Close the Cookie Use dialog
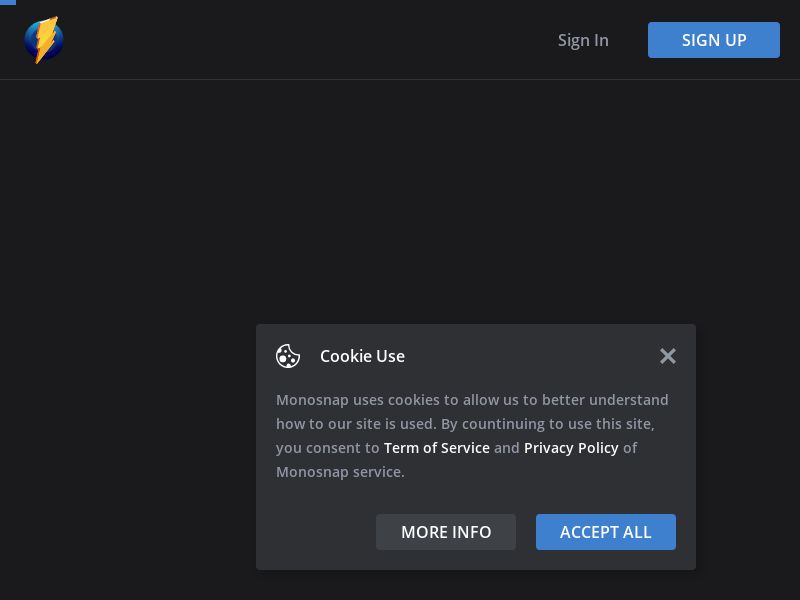 667,356
